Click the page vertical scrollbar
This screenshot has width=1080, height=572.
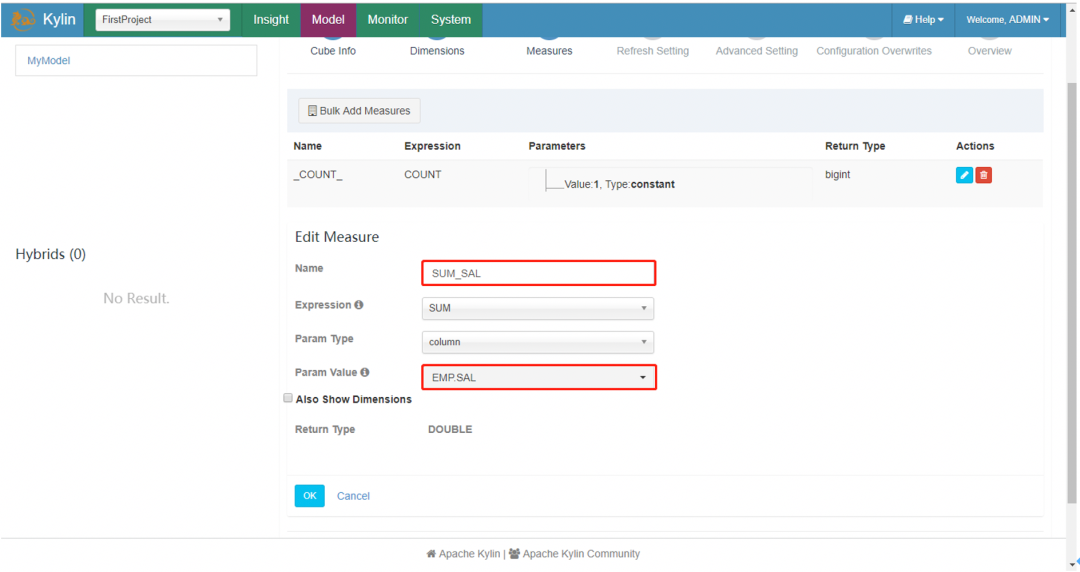[1072, 293]
